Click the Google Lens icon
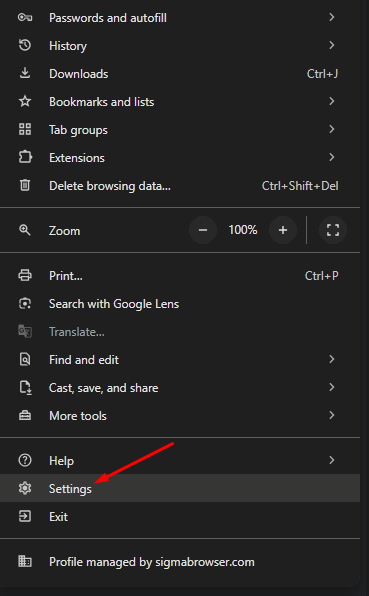369x596 pixels. 25,303
